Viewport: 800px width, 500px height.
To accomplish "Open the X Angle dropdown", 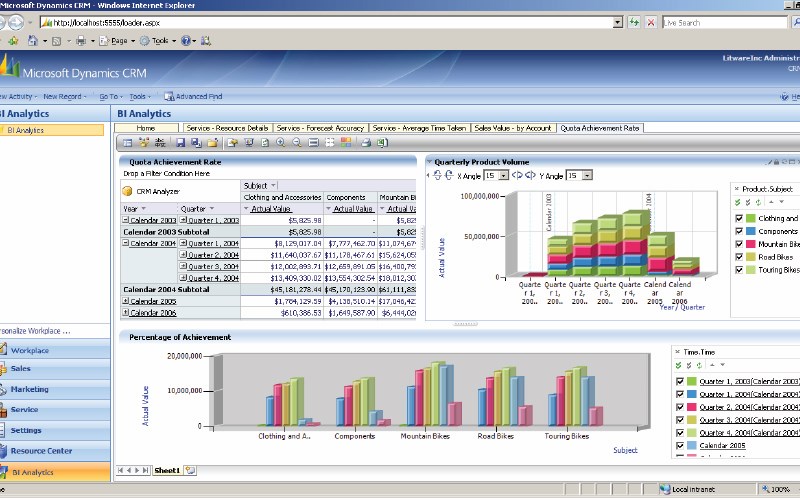I will tap(504, 176).
